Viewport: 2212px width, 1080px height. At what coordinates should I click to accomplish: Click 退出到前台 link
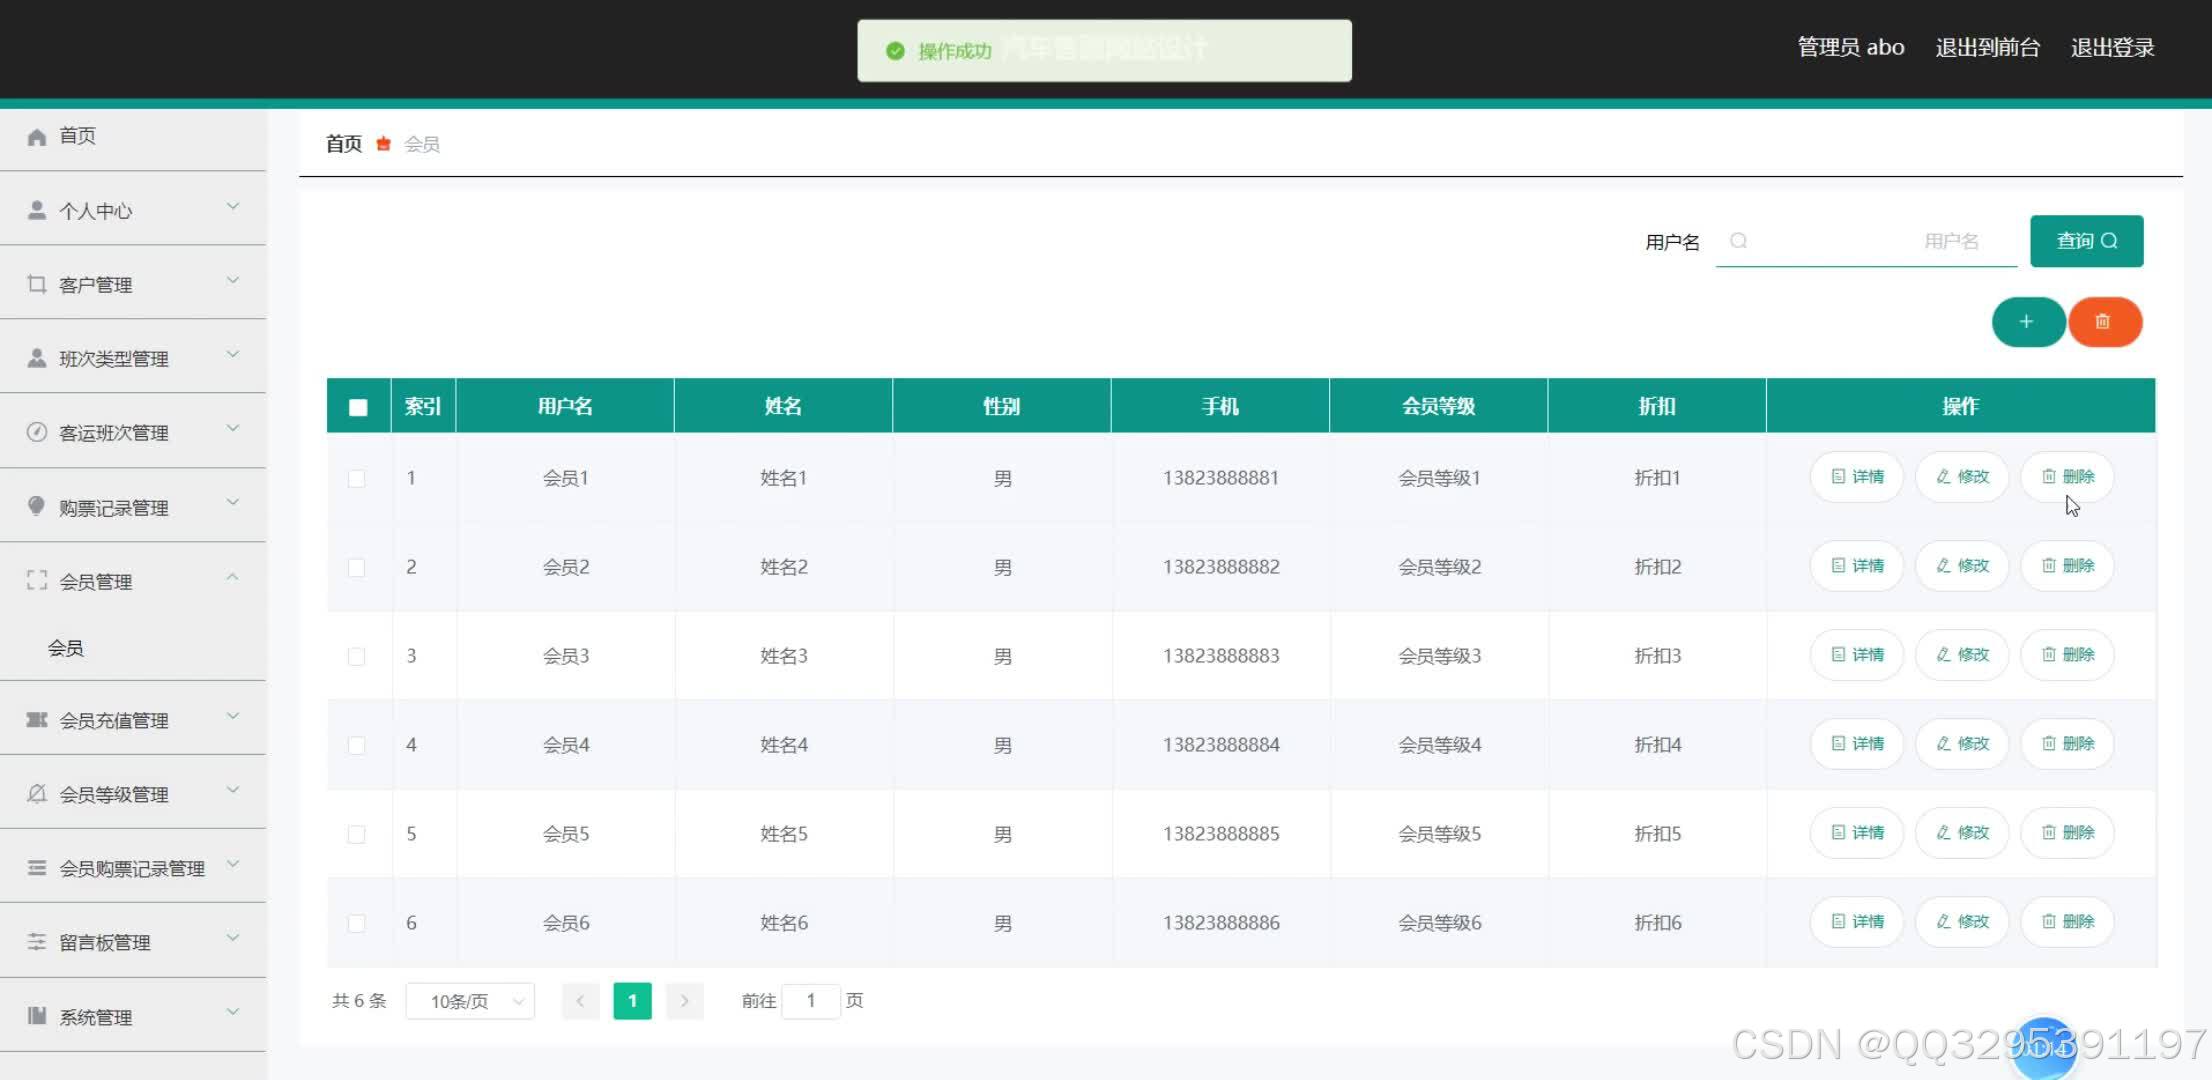1987,47
